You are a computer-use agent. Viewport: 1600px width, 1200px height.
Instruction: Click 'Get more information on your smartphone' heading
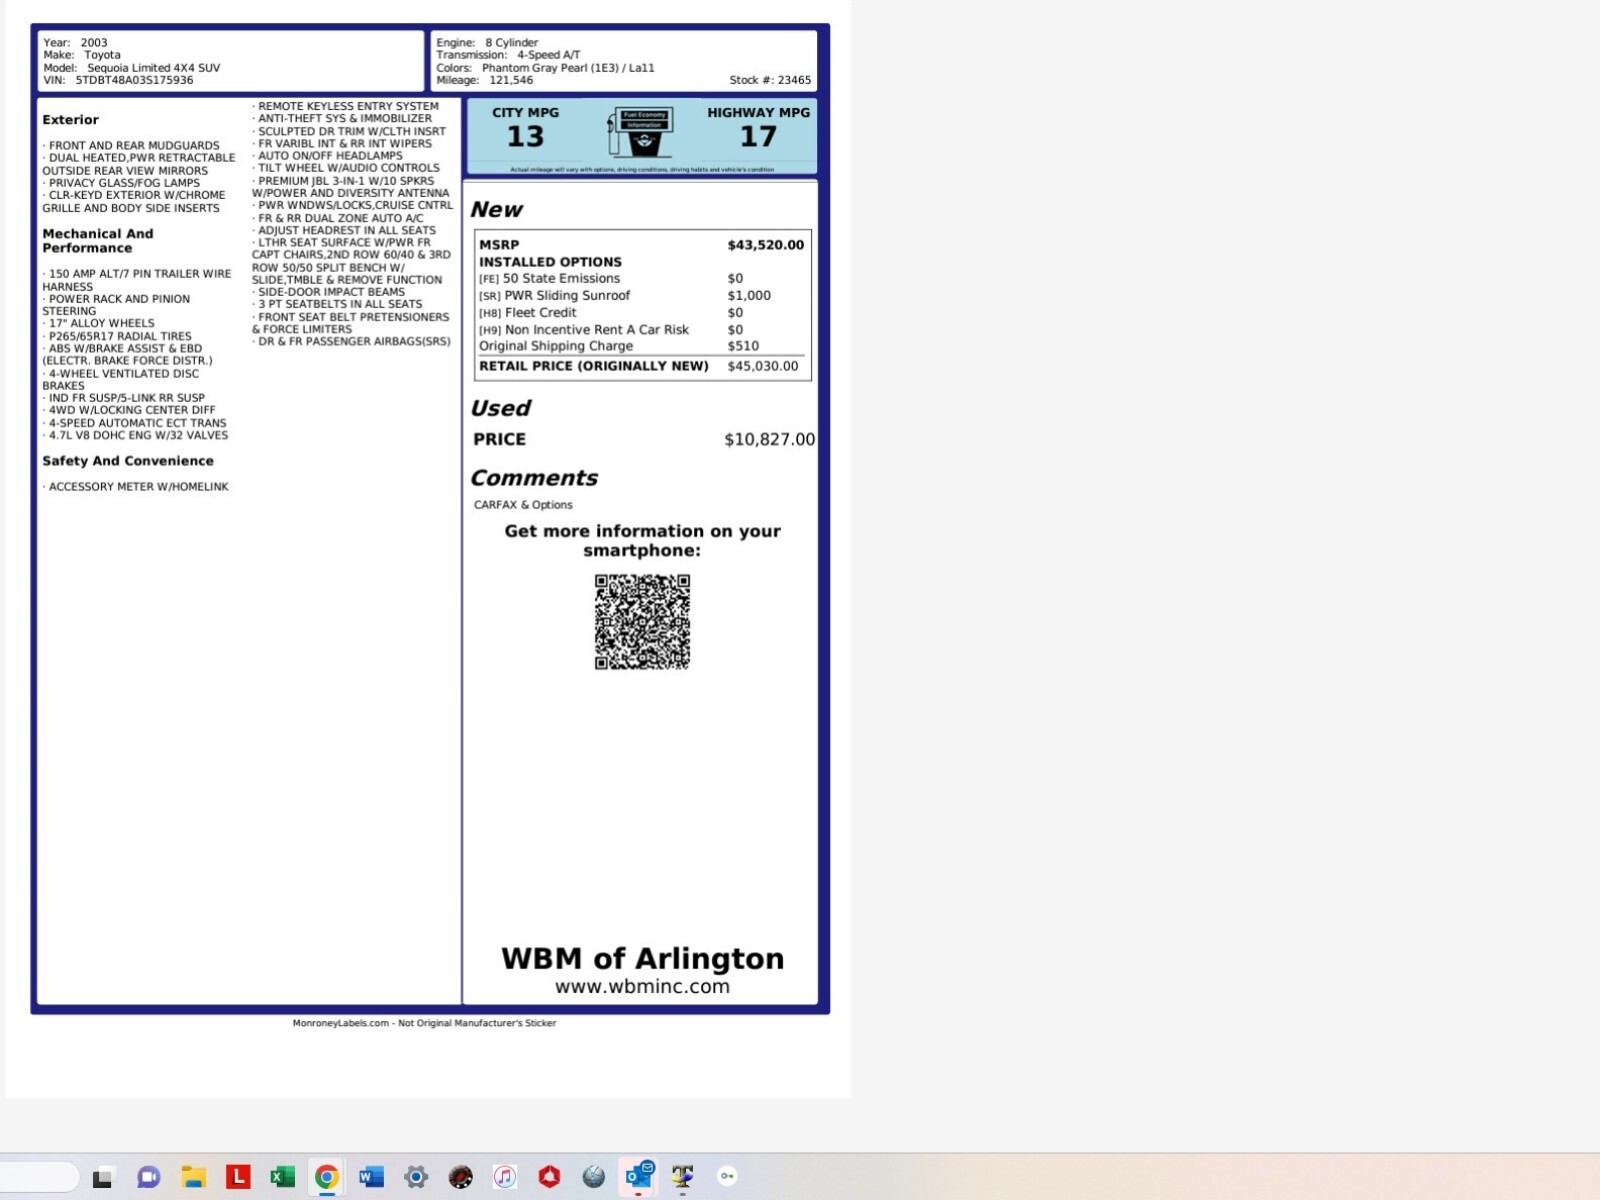point(642,541)
